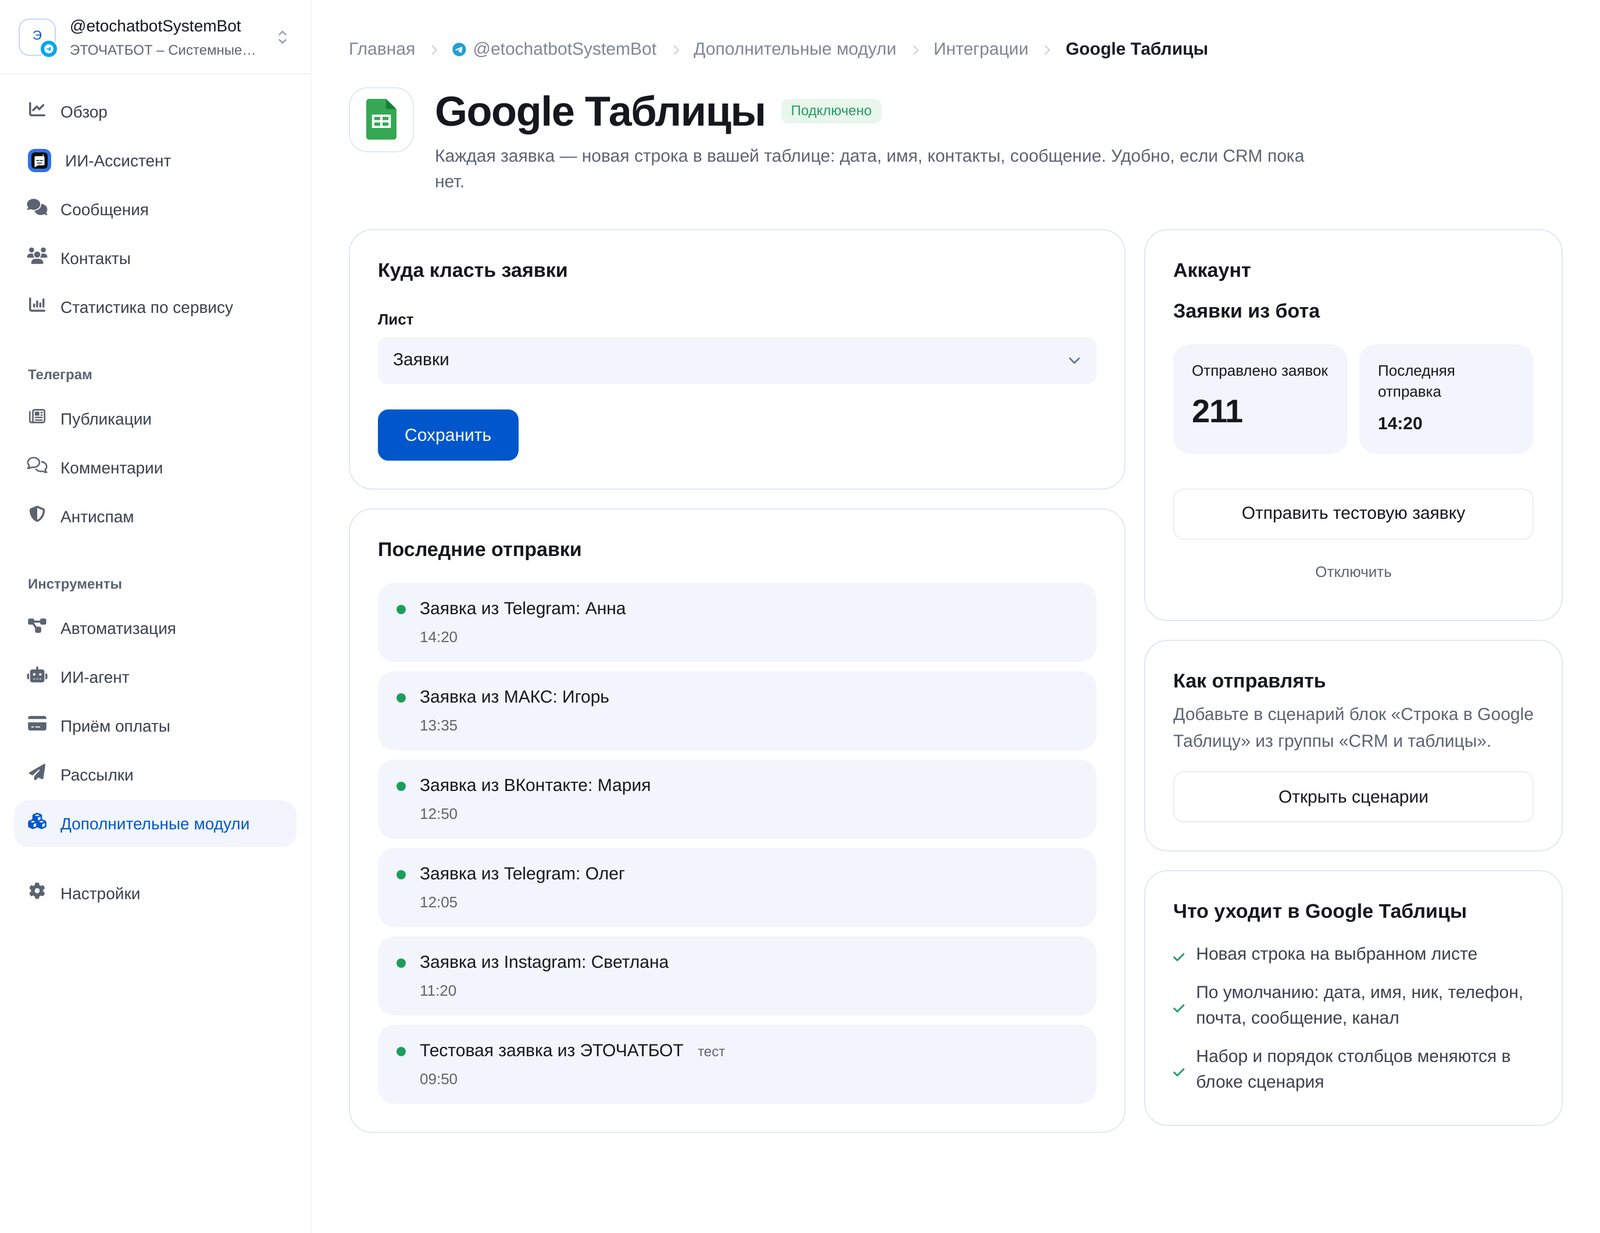The height and width of the screenshot is (1233, 1600).
Task: Click the Telegram icon in breadcrumb
Action: [x=459, y=50]
